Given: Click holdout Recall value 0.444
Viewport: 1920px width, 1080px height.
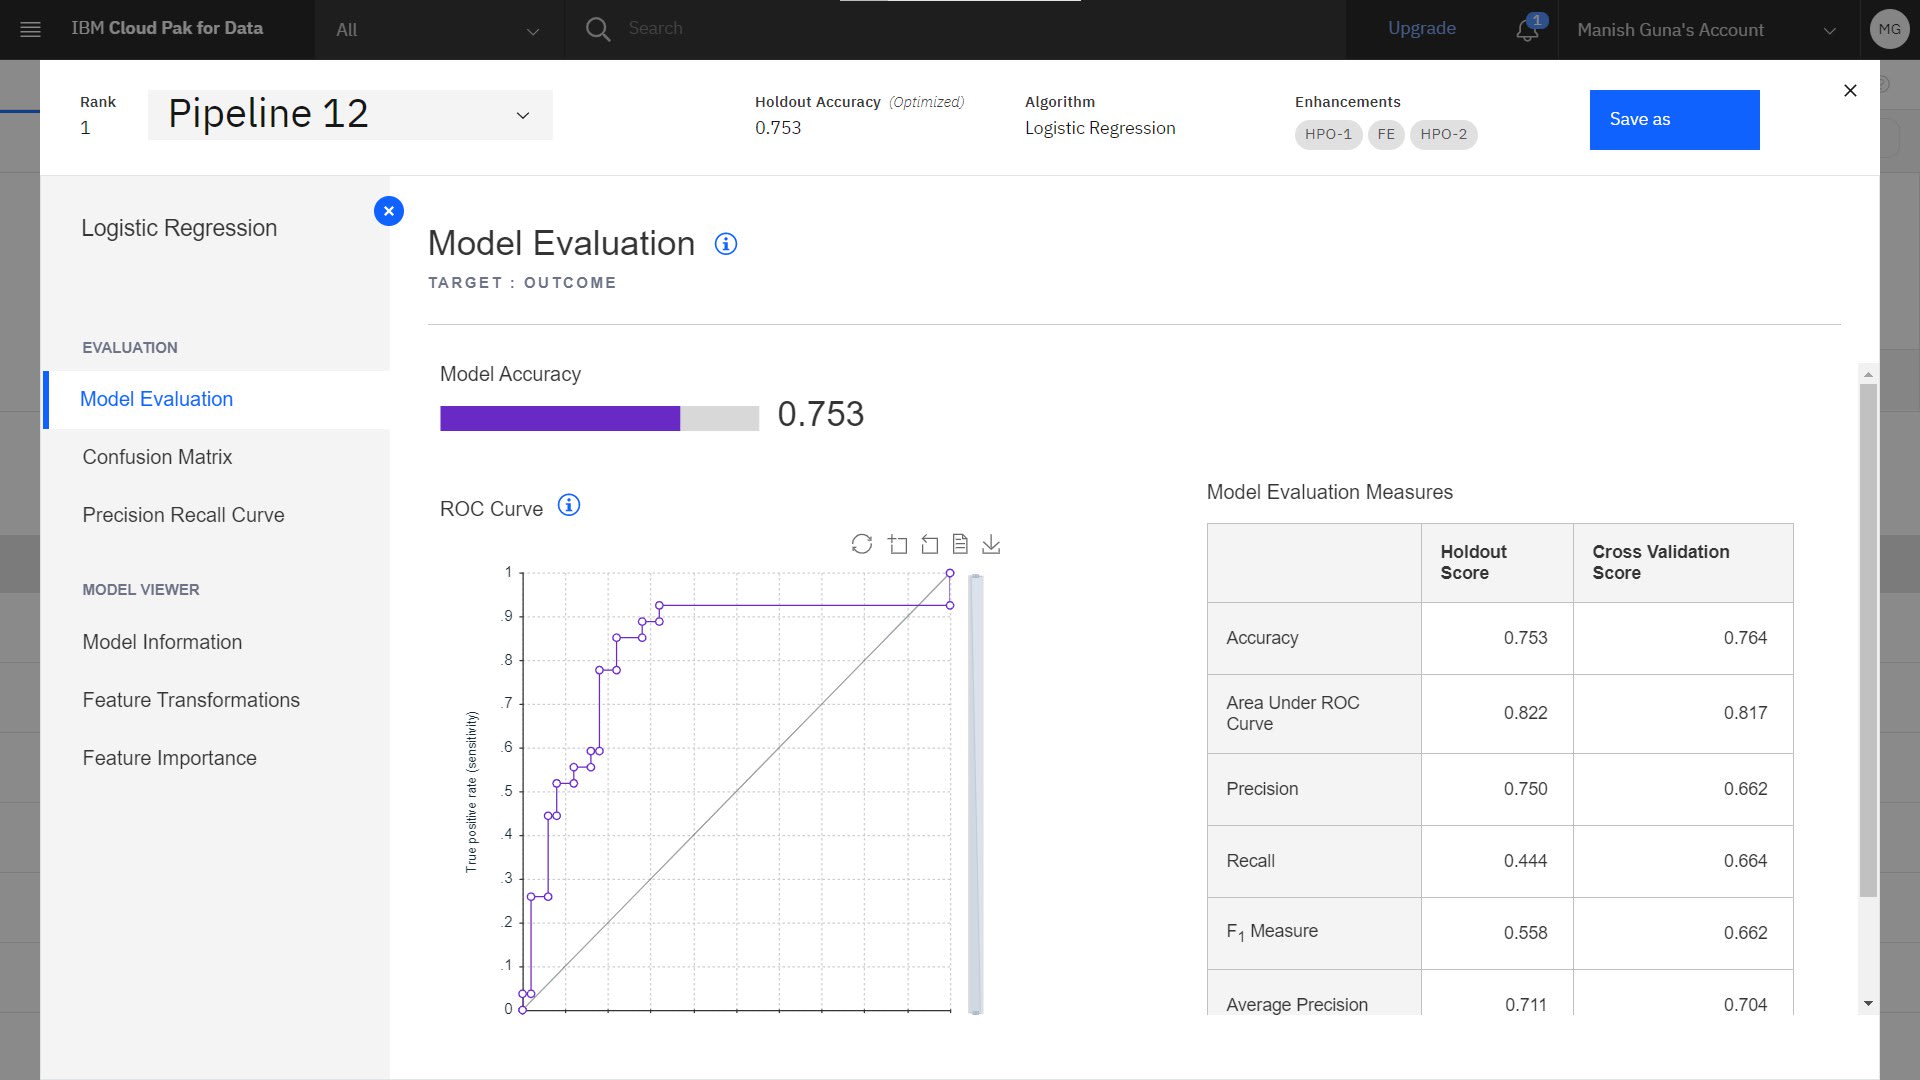Looking at the screenshot, I should [x=1525, y=861].
